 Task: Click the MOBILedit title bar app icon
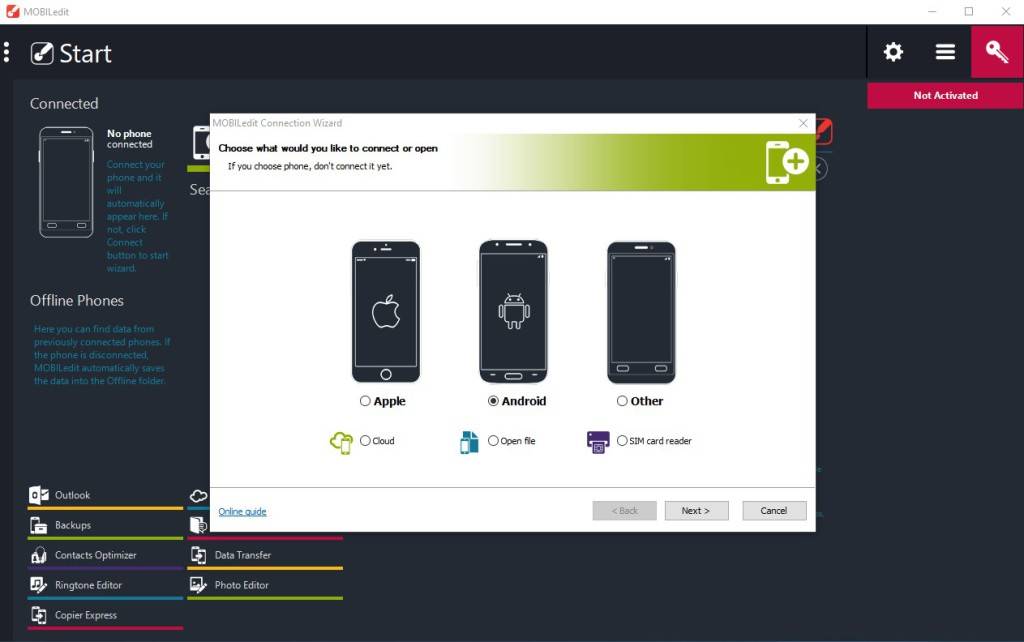tap(12, 11)
